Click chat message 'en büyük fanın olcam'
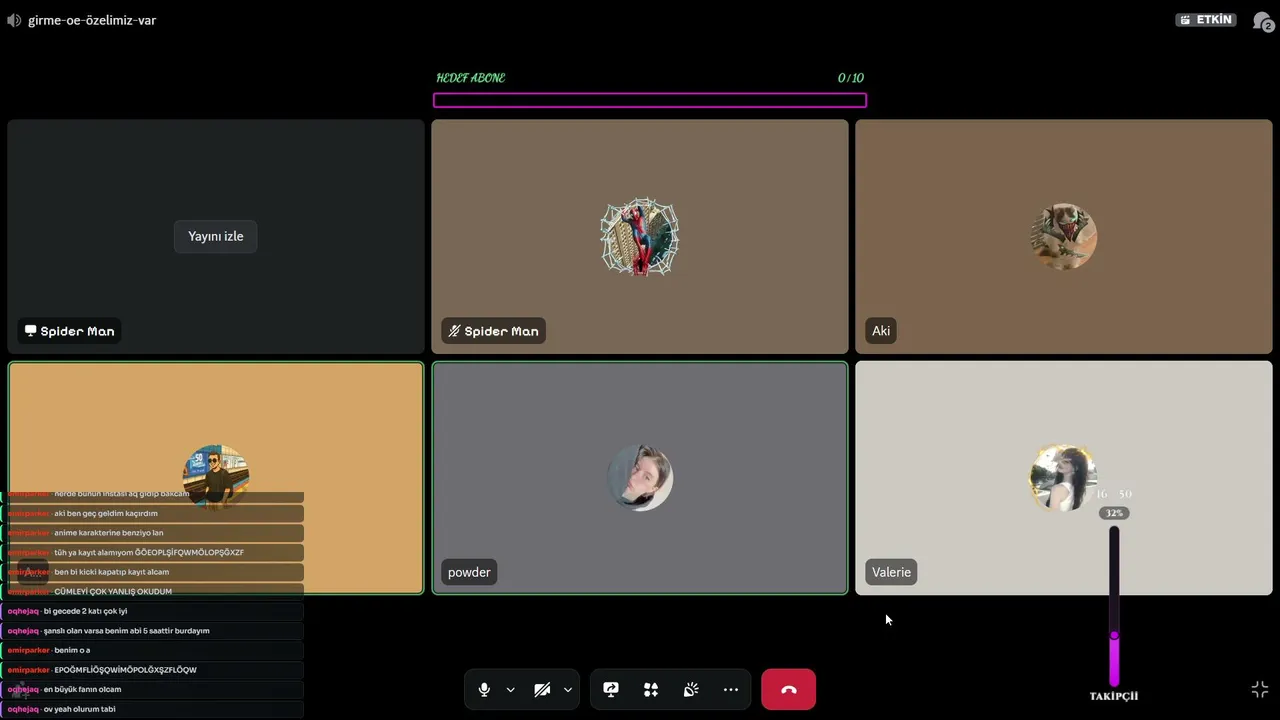The image size is (1280, 720). tap(82, 690)
